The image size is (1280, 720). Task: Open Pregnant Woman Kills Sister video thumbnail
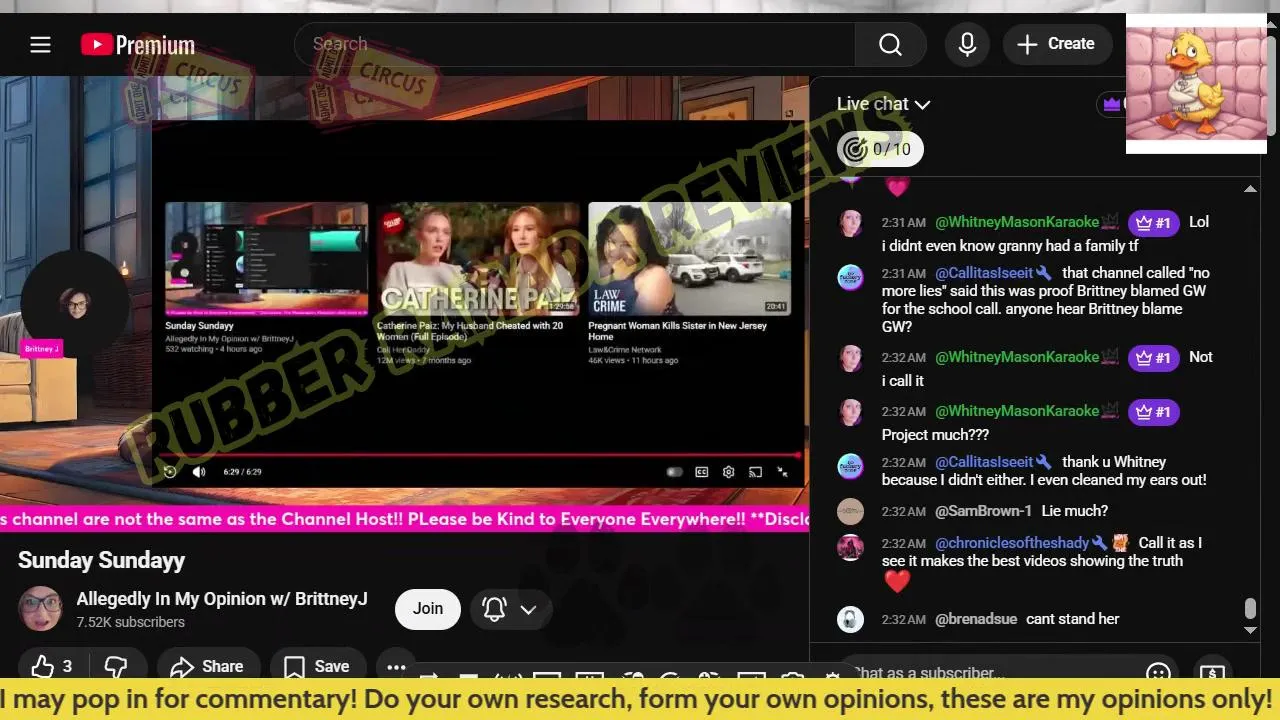pos(690,259)
